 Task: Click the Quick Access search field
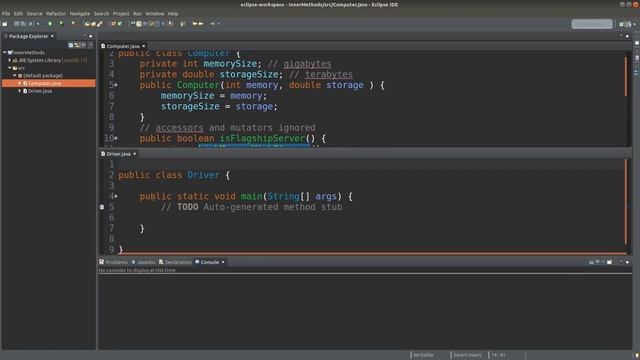pyautogui.click(x=592, y=24)
